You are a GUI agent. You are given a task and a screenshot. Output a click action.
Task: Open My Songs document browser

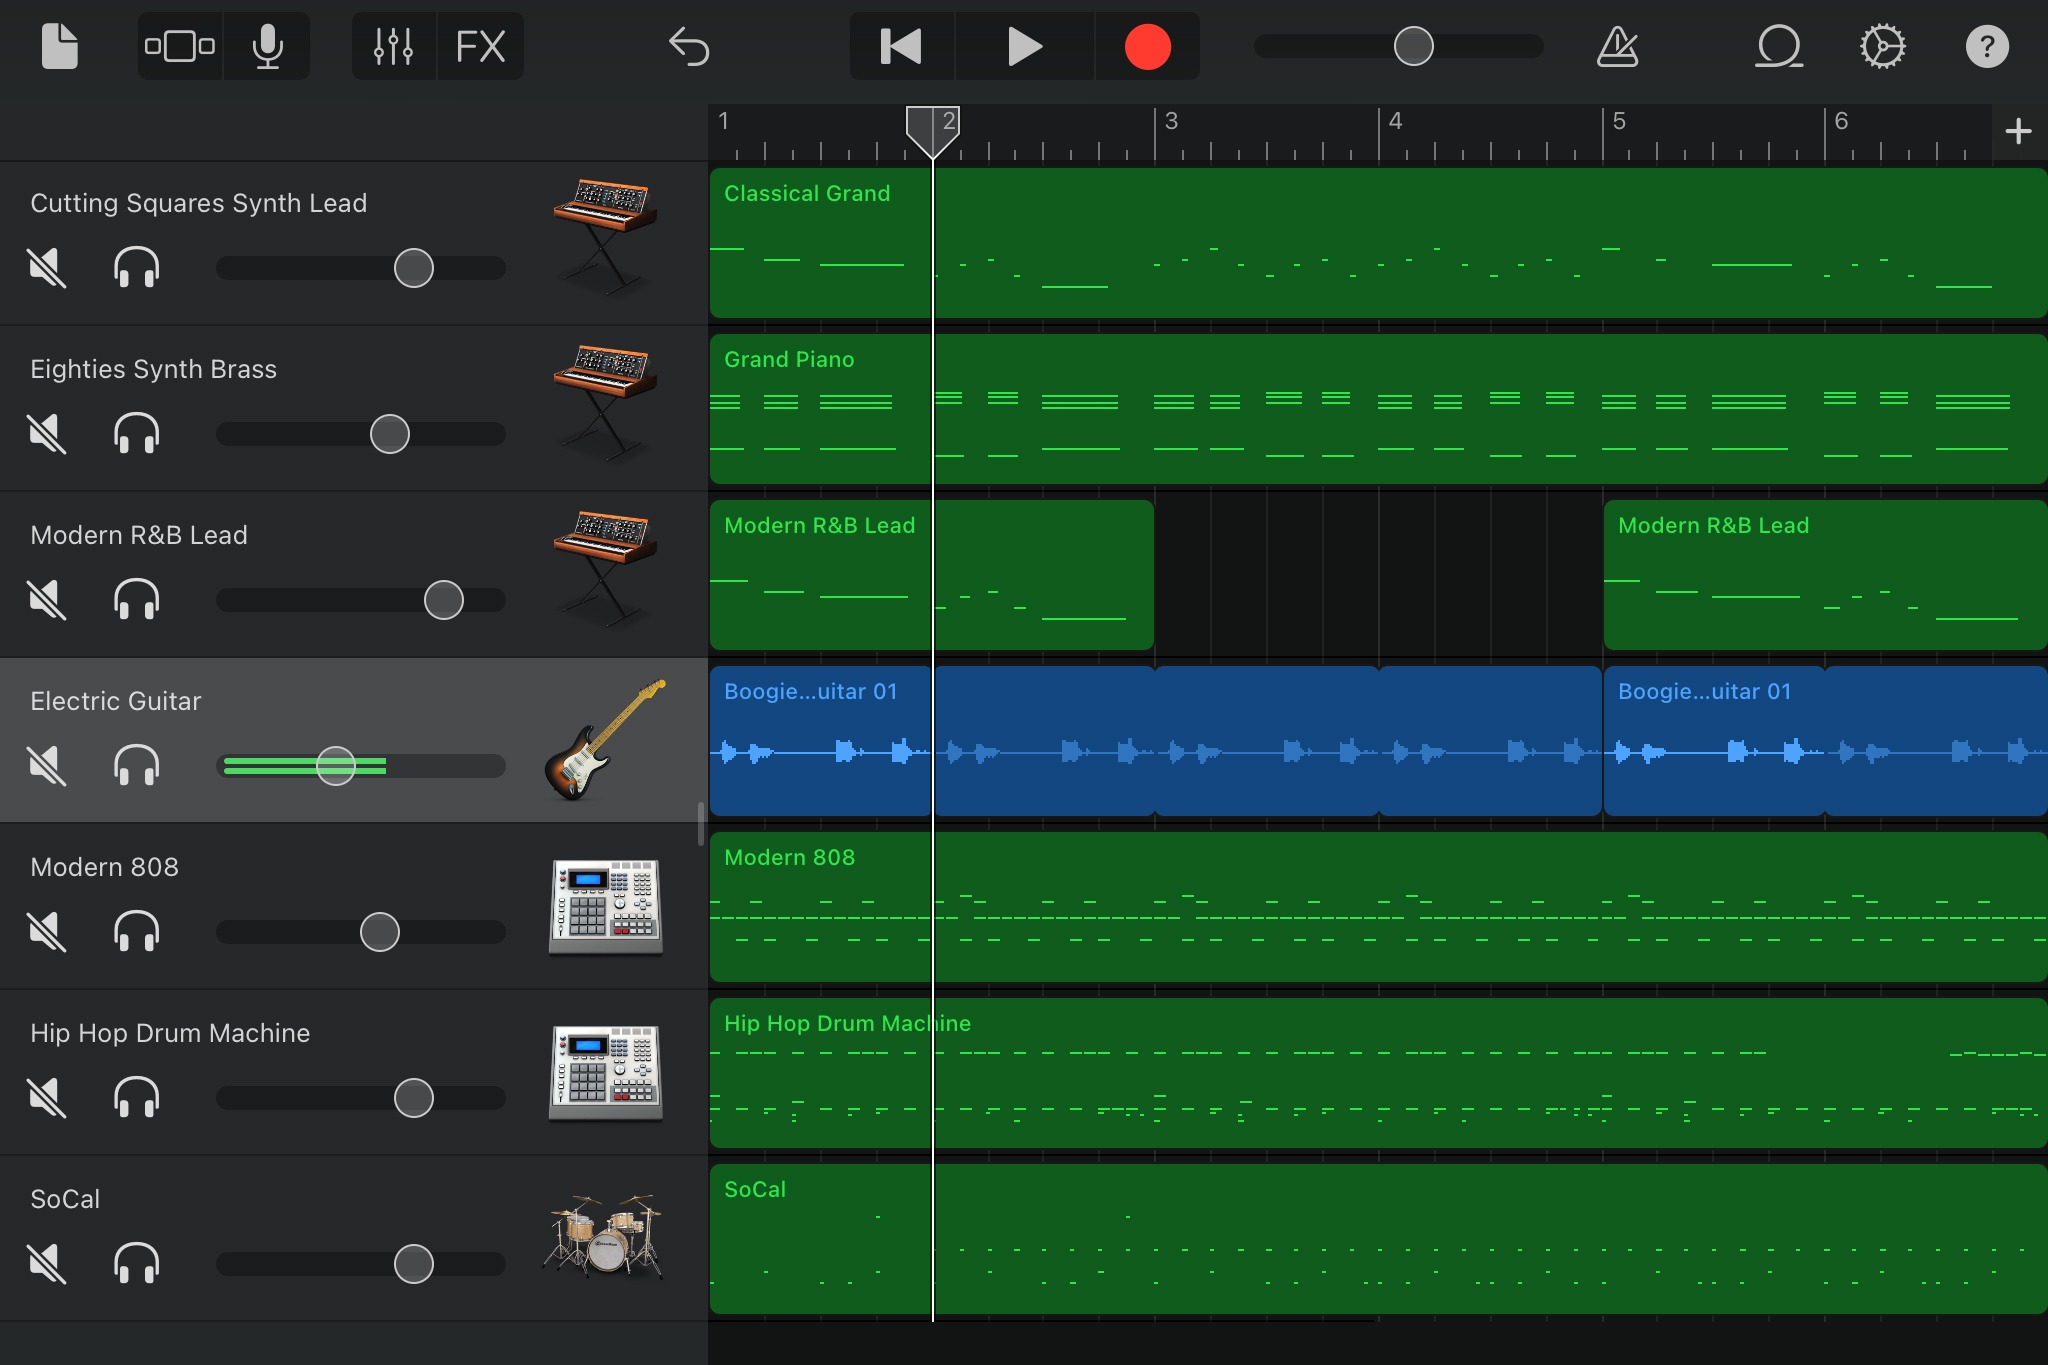[59, 47]
